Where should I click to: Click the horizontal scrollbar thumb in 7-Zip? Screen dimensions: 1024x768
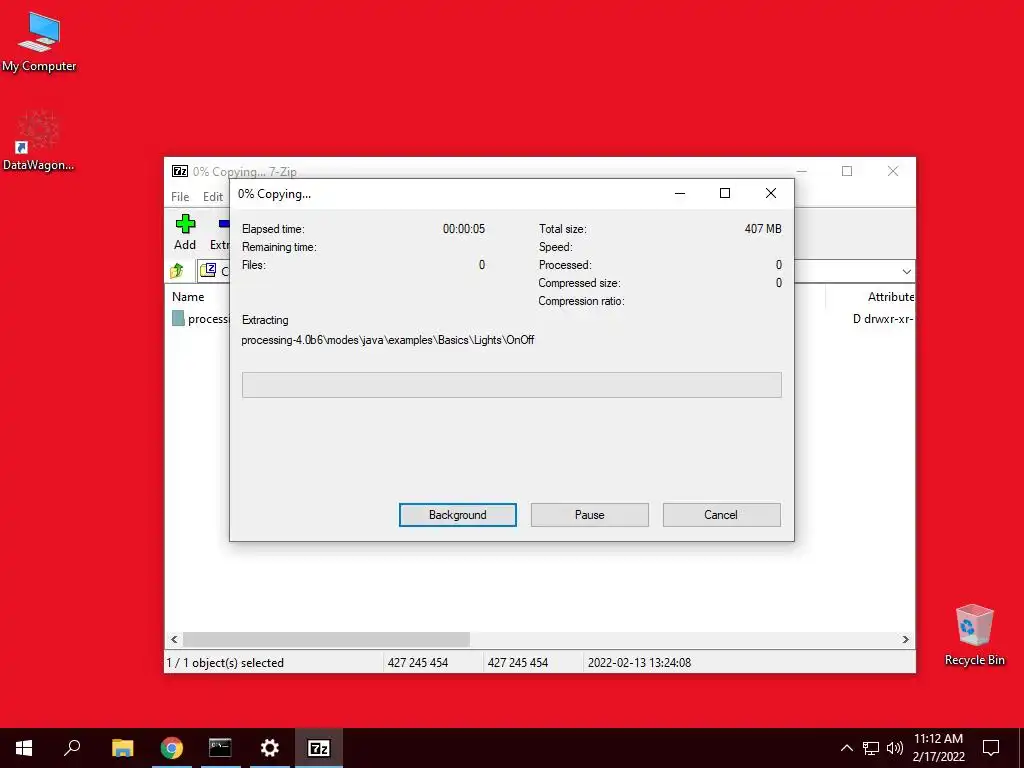coord(326,639)
